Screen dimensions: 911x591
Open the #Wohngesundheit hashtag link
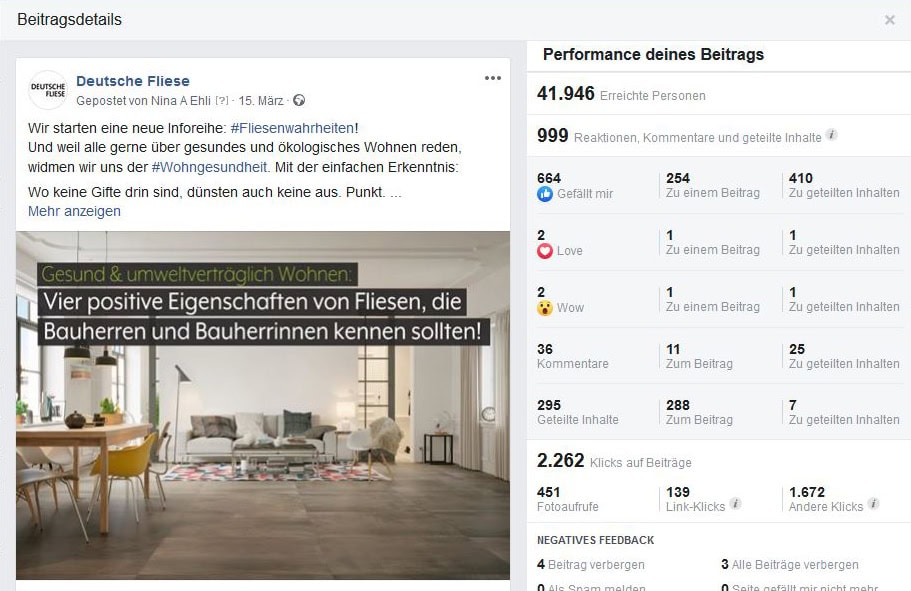point(209,167)
